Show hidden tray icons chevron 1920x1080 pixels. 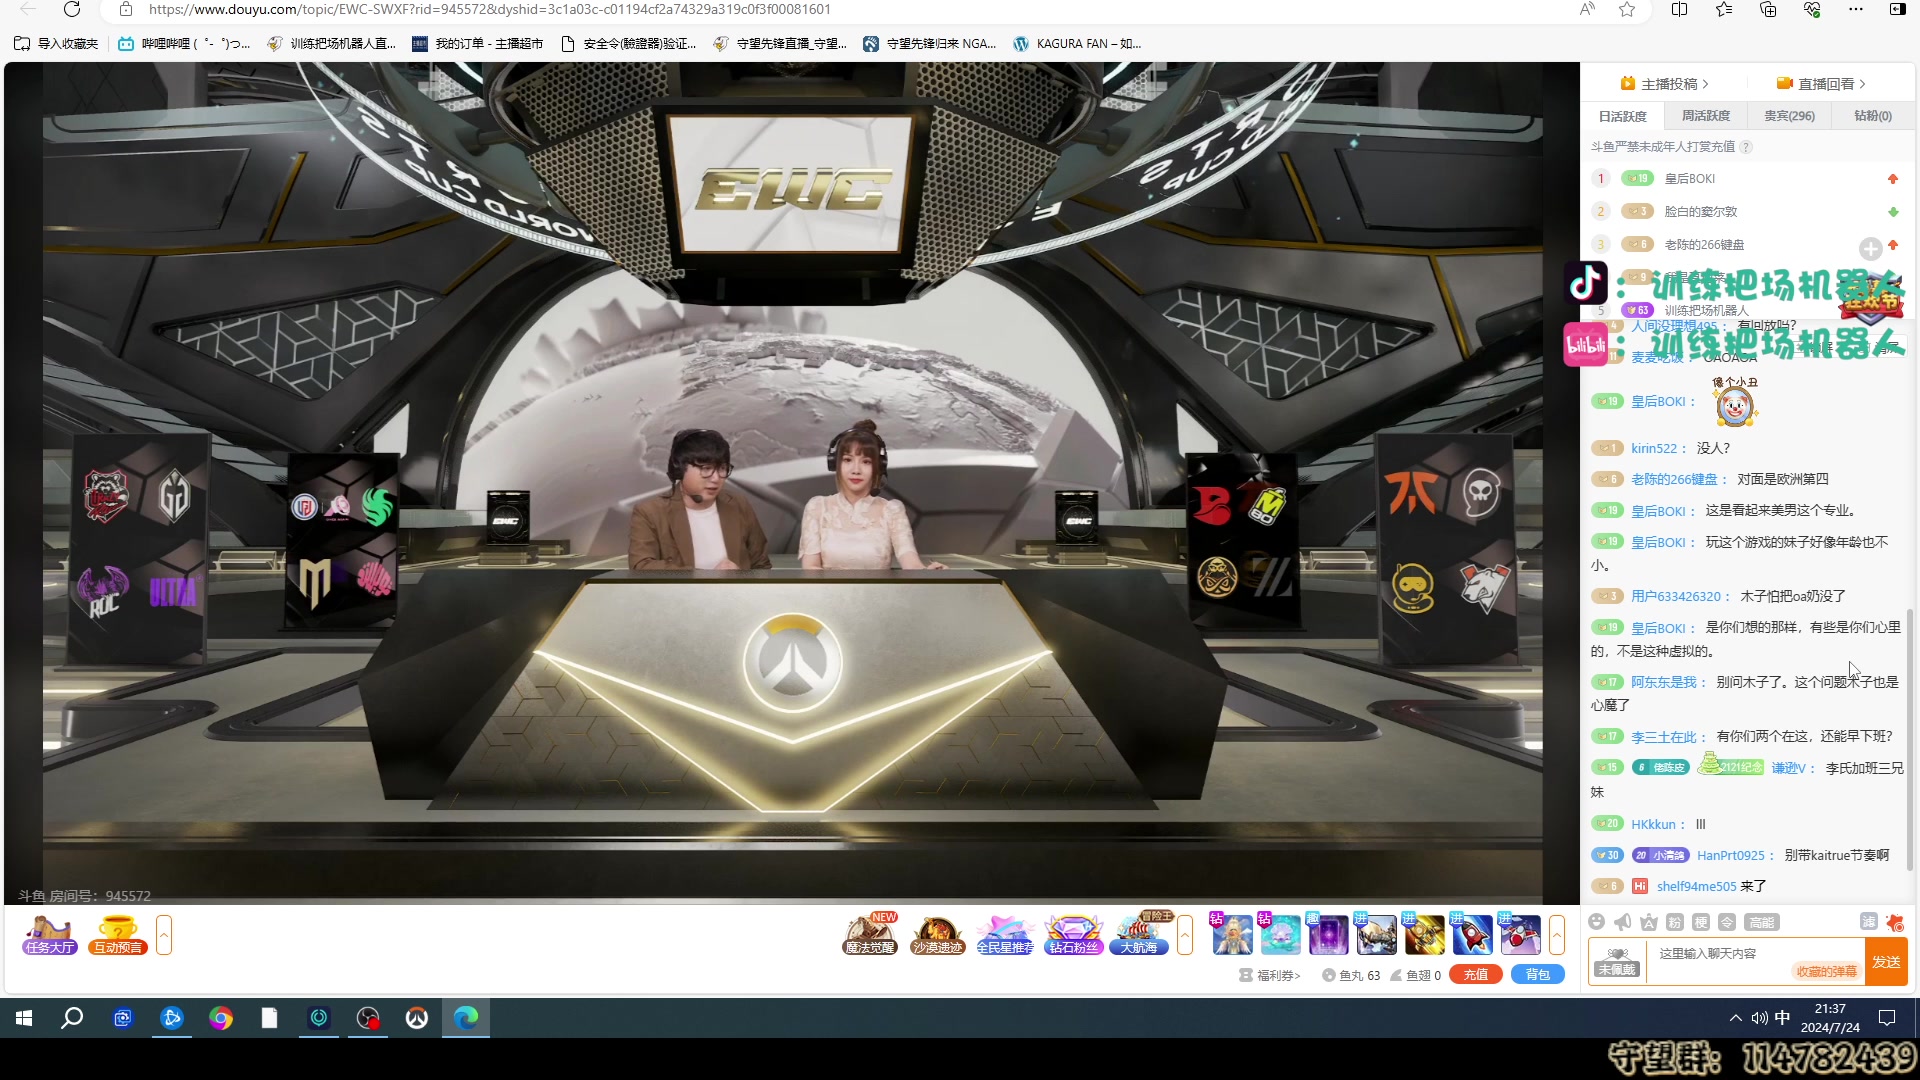click(x=1735, y=1018)
